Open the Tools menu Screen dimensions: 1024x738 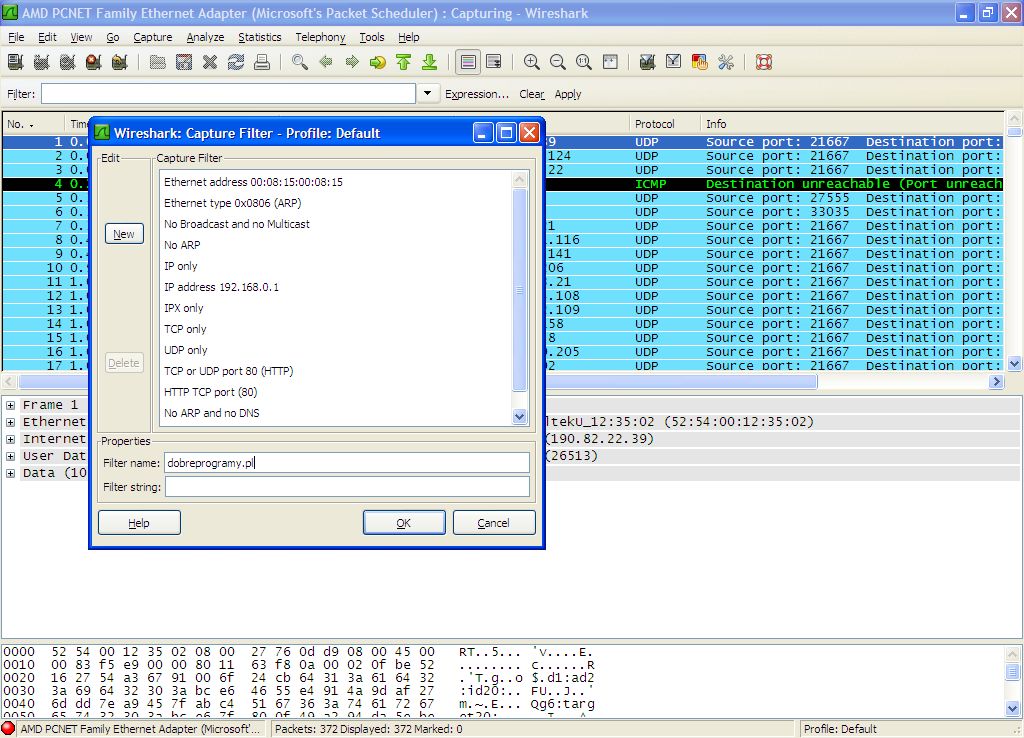tap(372, 37)
